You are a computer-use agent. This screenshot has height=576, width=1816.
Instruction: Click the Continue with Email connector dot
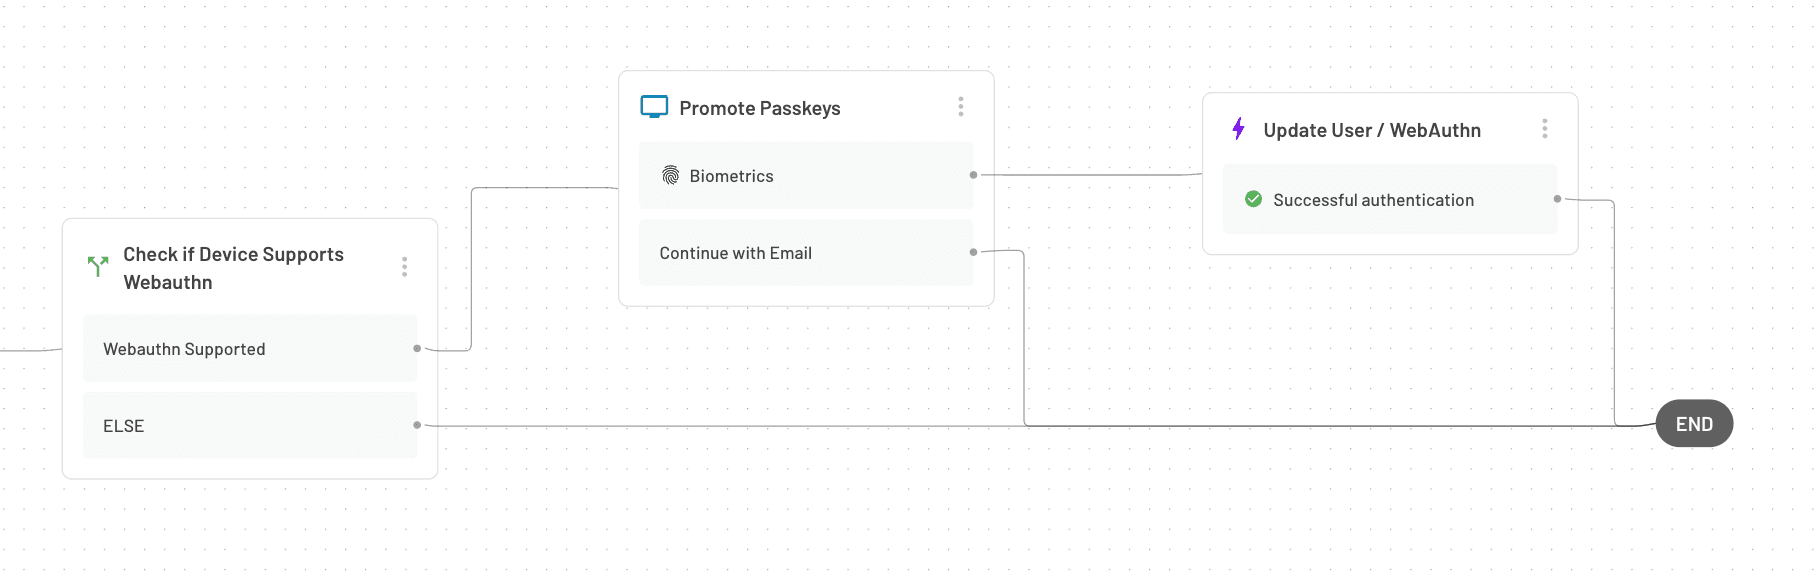(973, 252)
